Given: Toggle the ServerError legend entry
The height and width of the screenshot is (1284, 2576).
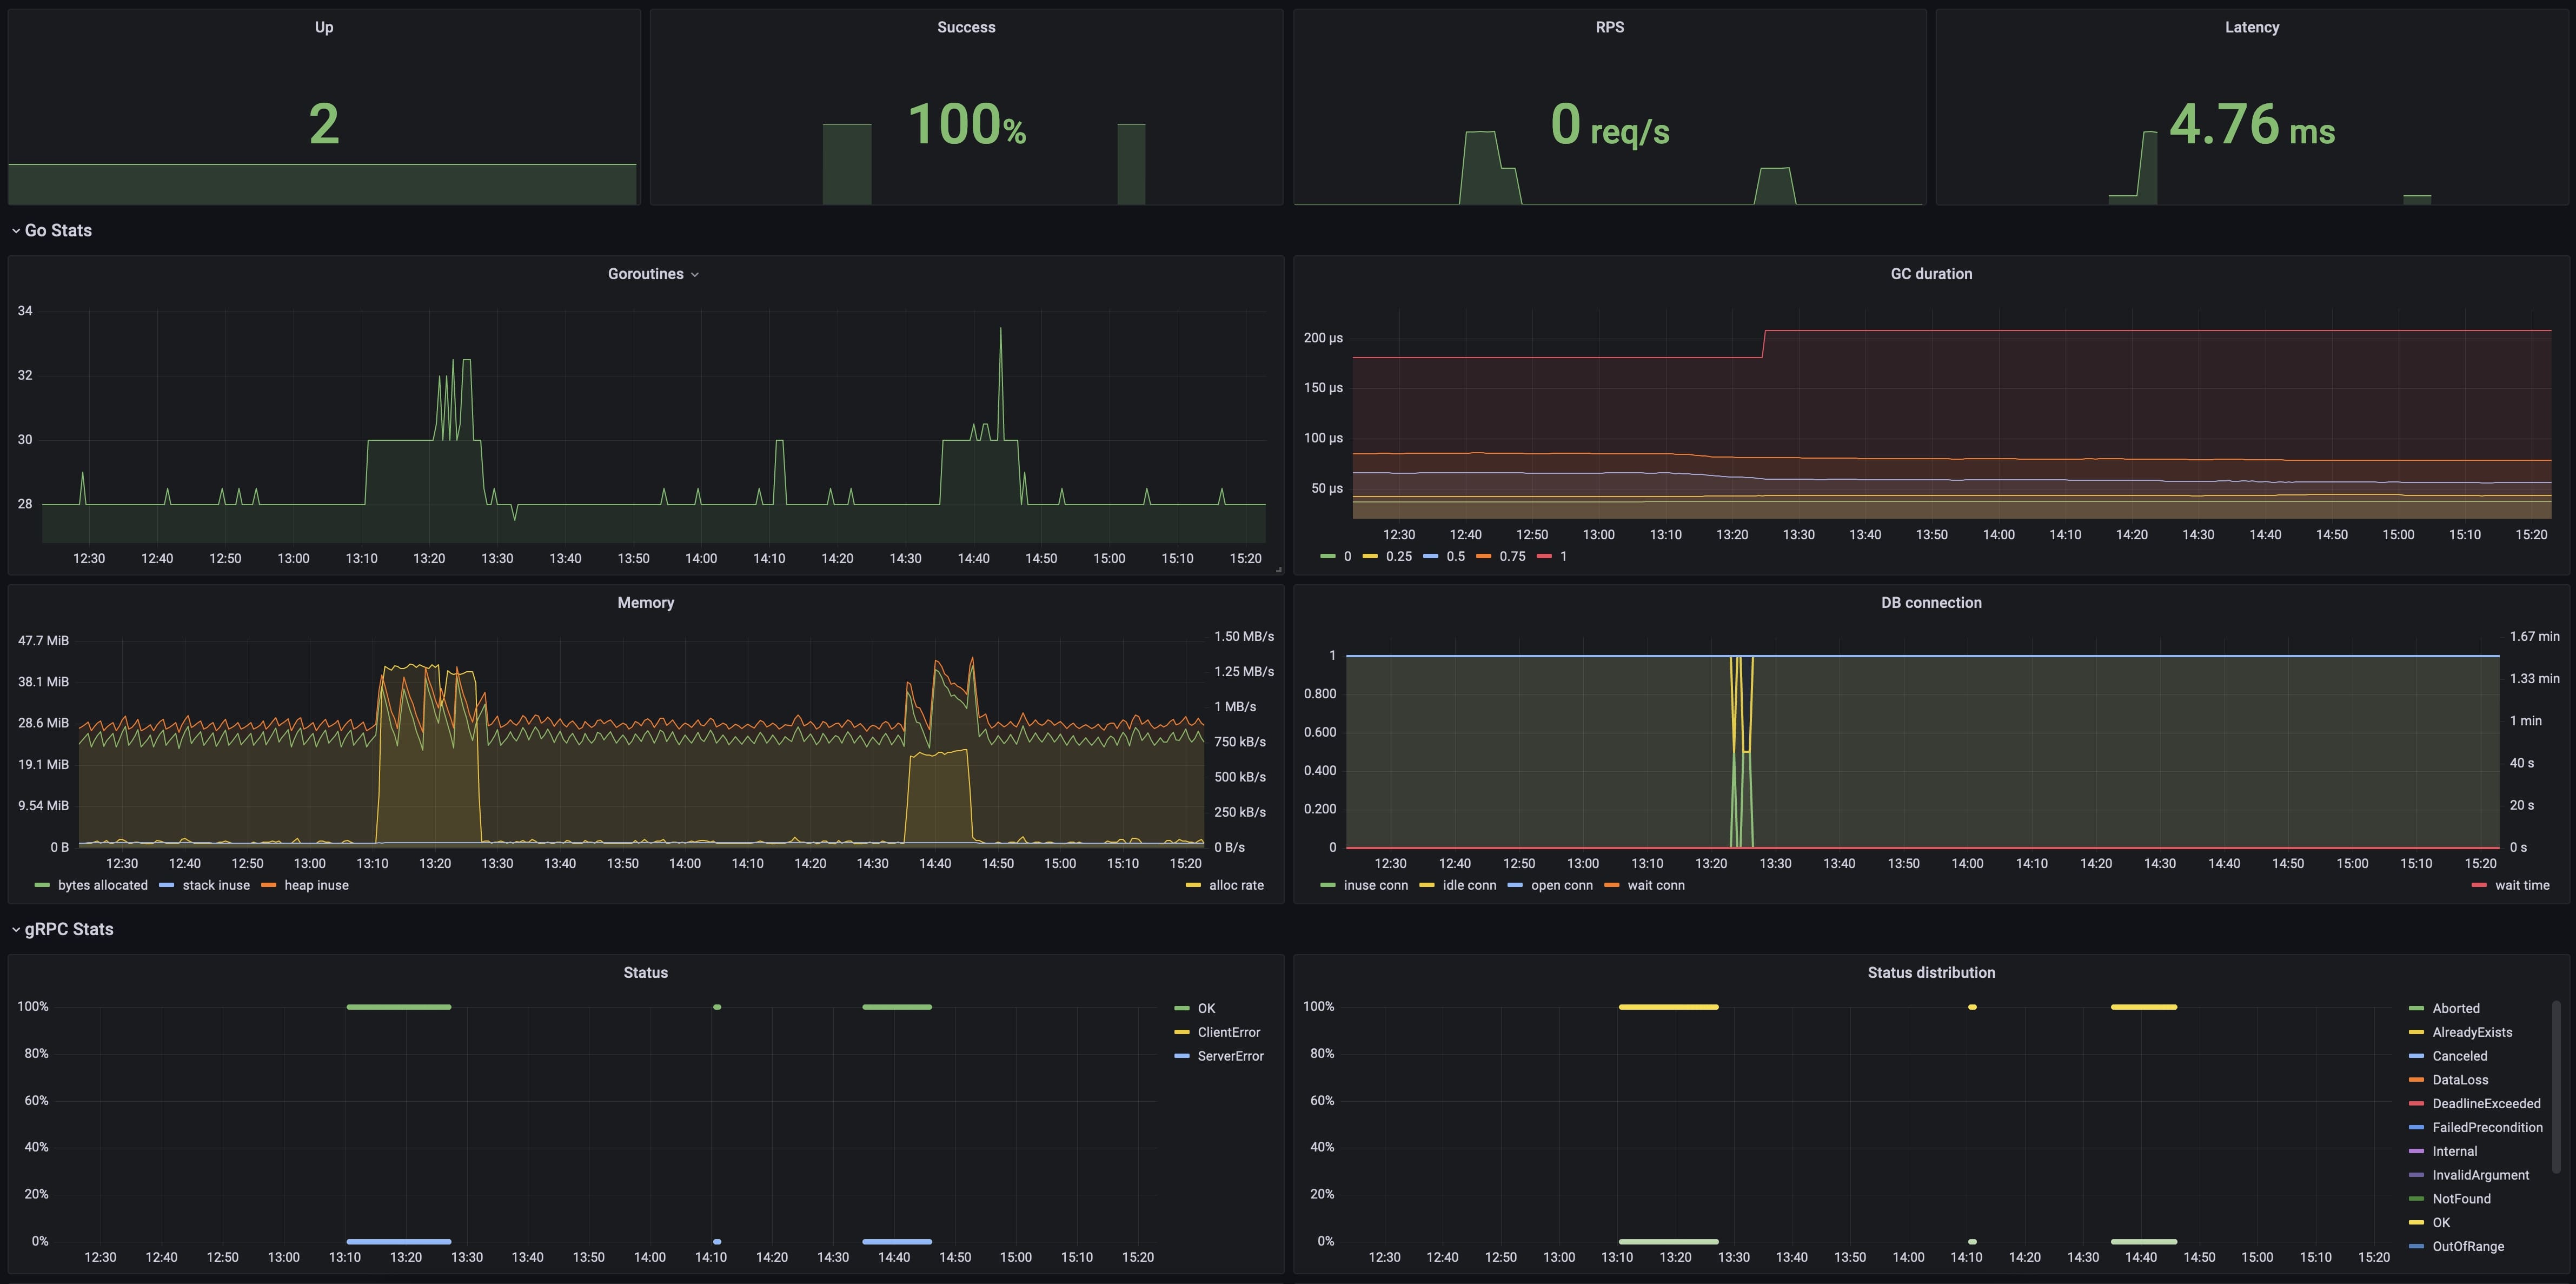Looking at the screenshot, I should pyautogui.click(x=1230, y=1057).
